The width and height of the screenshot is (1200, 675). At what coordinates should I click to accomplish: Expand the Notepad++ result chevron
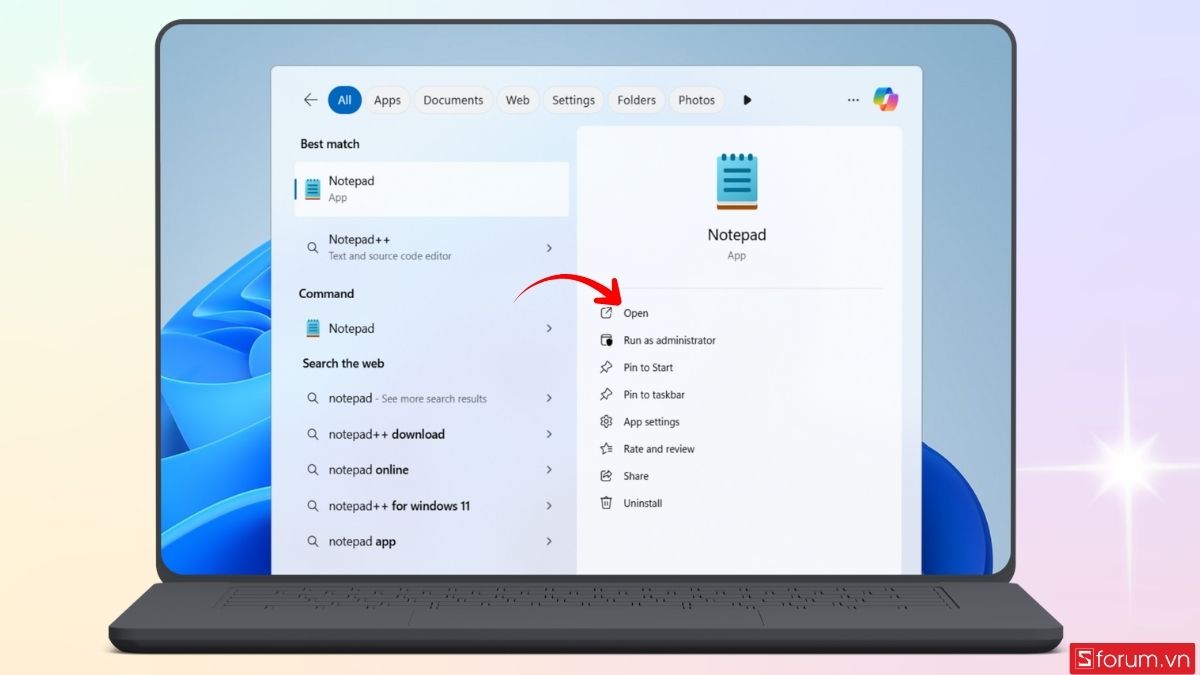549,247
